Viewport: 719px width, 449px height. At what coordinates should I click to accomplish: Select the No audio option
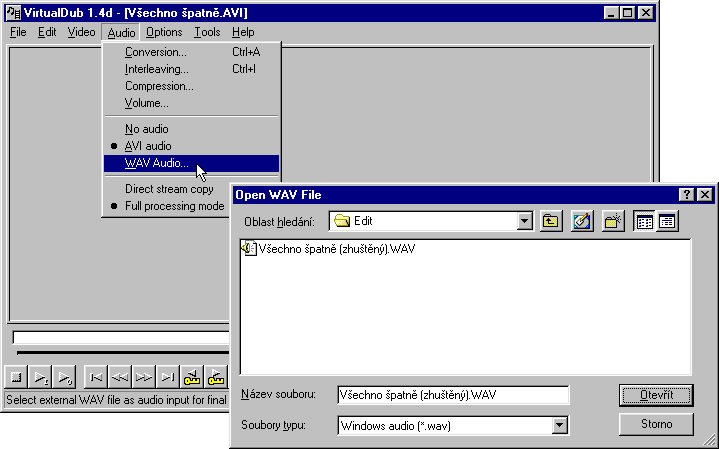click(x=191, y=129)
